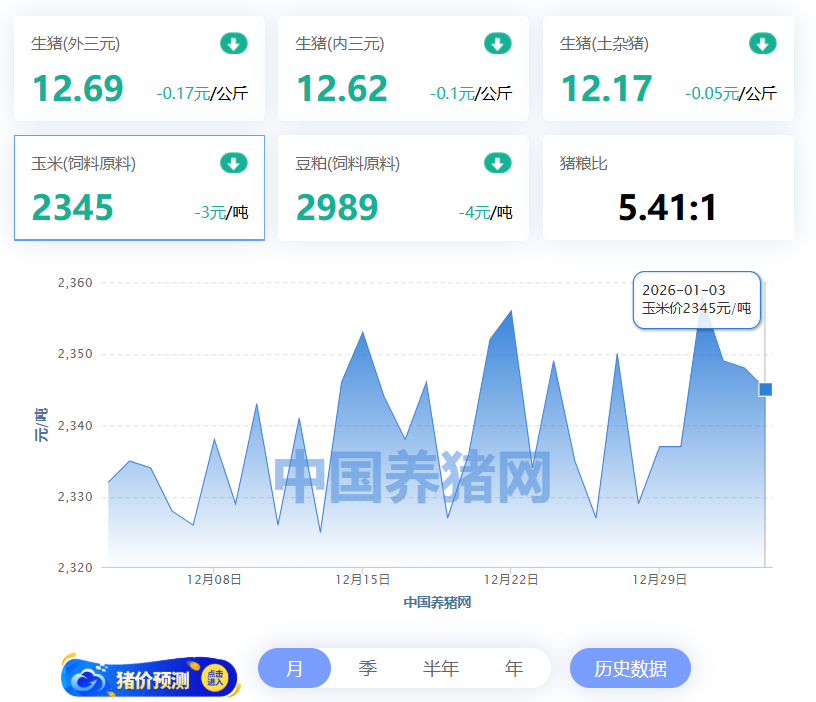Screen dimensions: 816x702
Task: Switch chart range to 月
Action: click(x=294, y=669)
